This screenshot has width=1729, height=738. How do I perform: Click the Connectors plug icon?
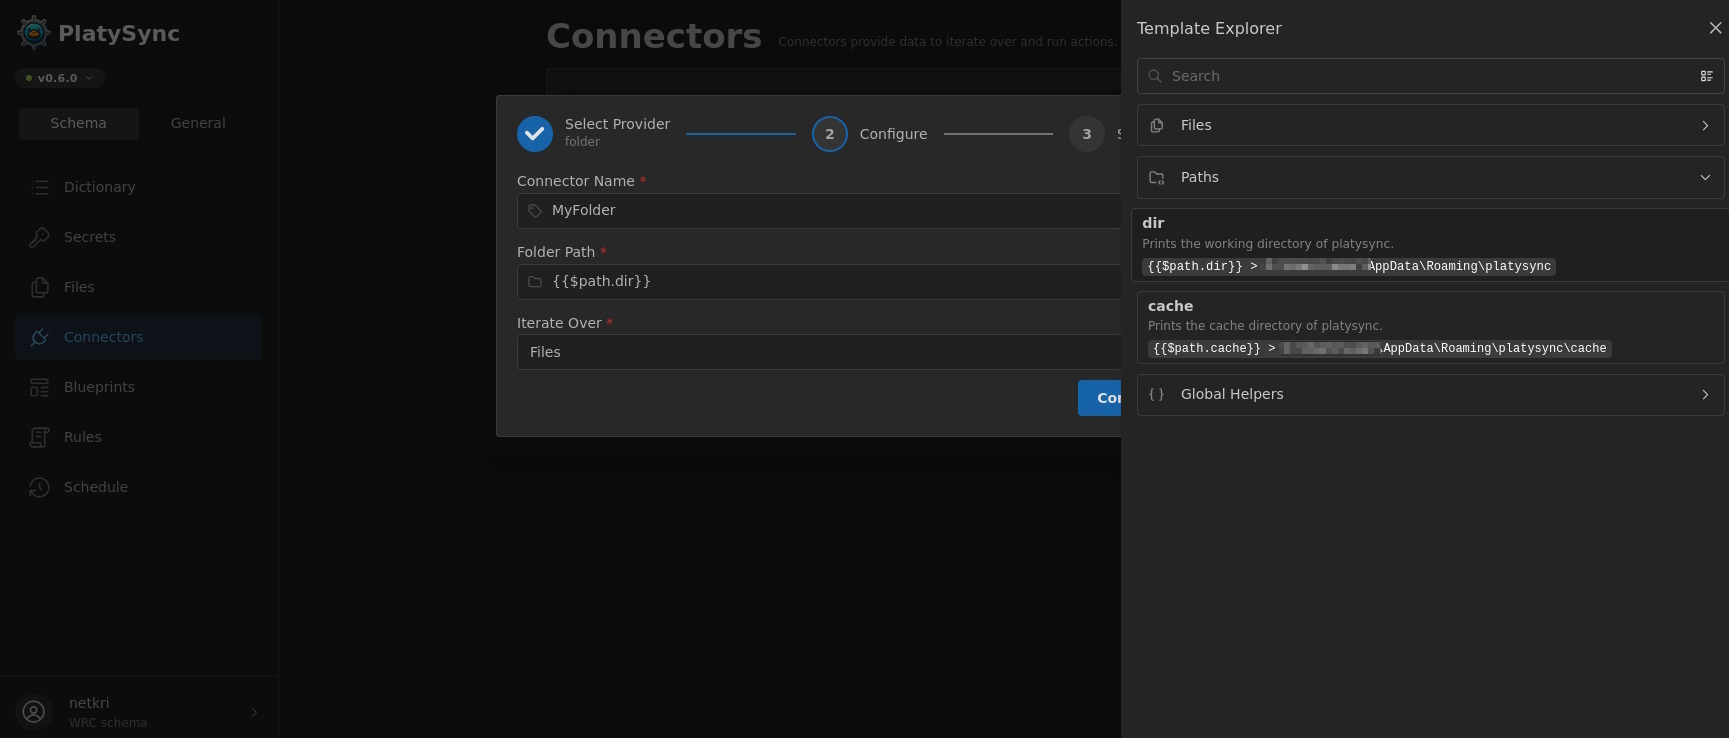click(39, 337)
